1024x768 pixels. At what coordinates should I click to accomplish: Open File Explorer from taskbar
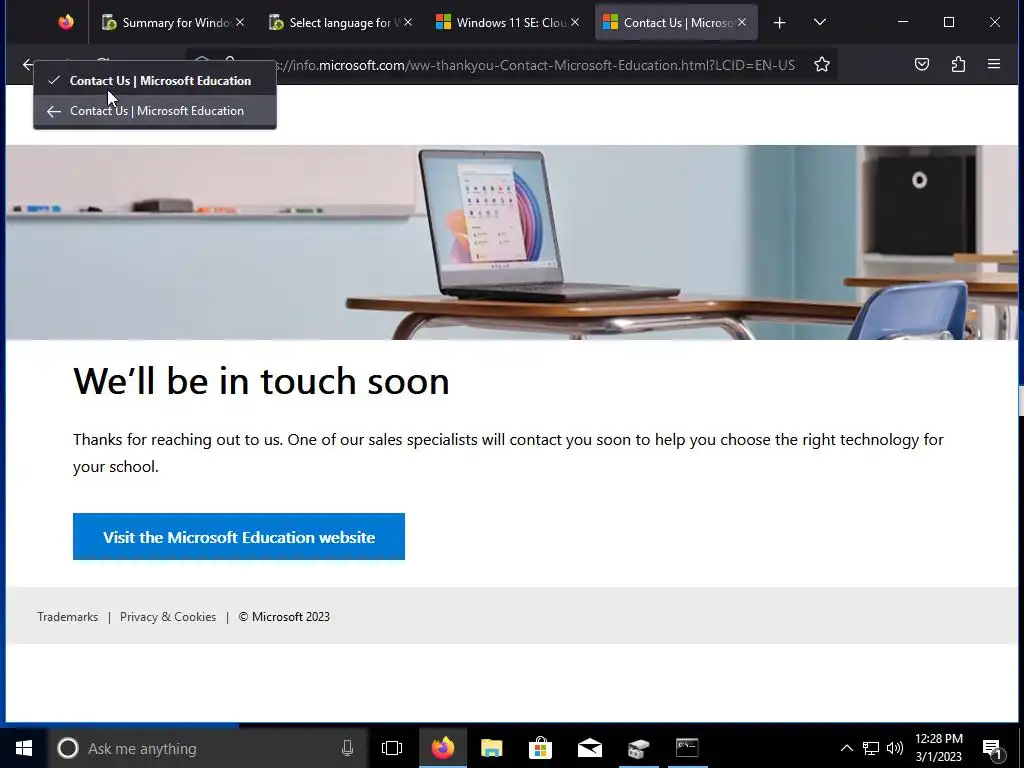[x=491, y=748]
